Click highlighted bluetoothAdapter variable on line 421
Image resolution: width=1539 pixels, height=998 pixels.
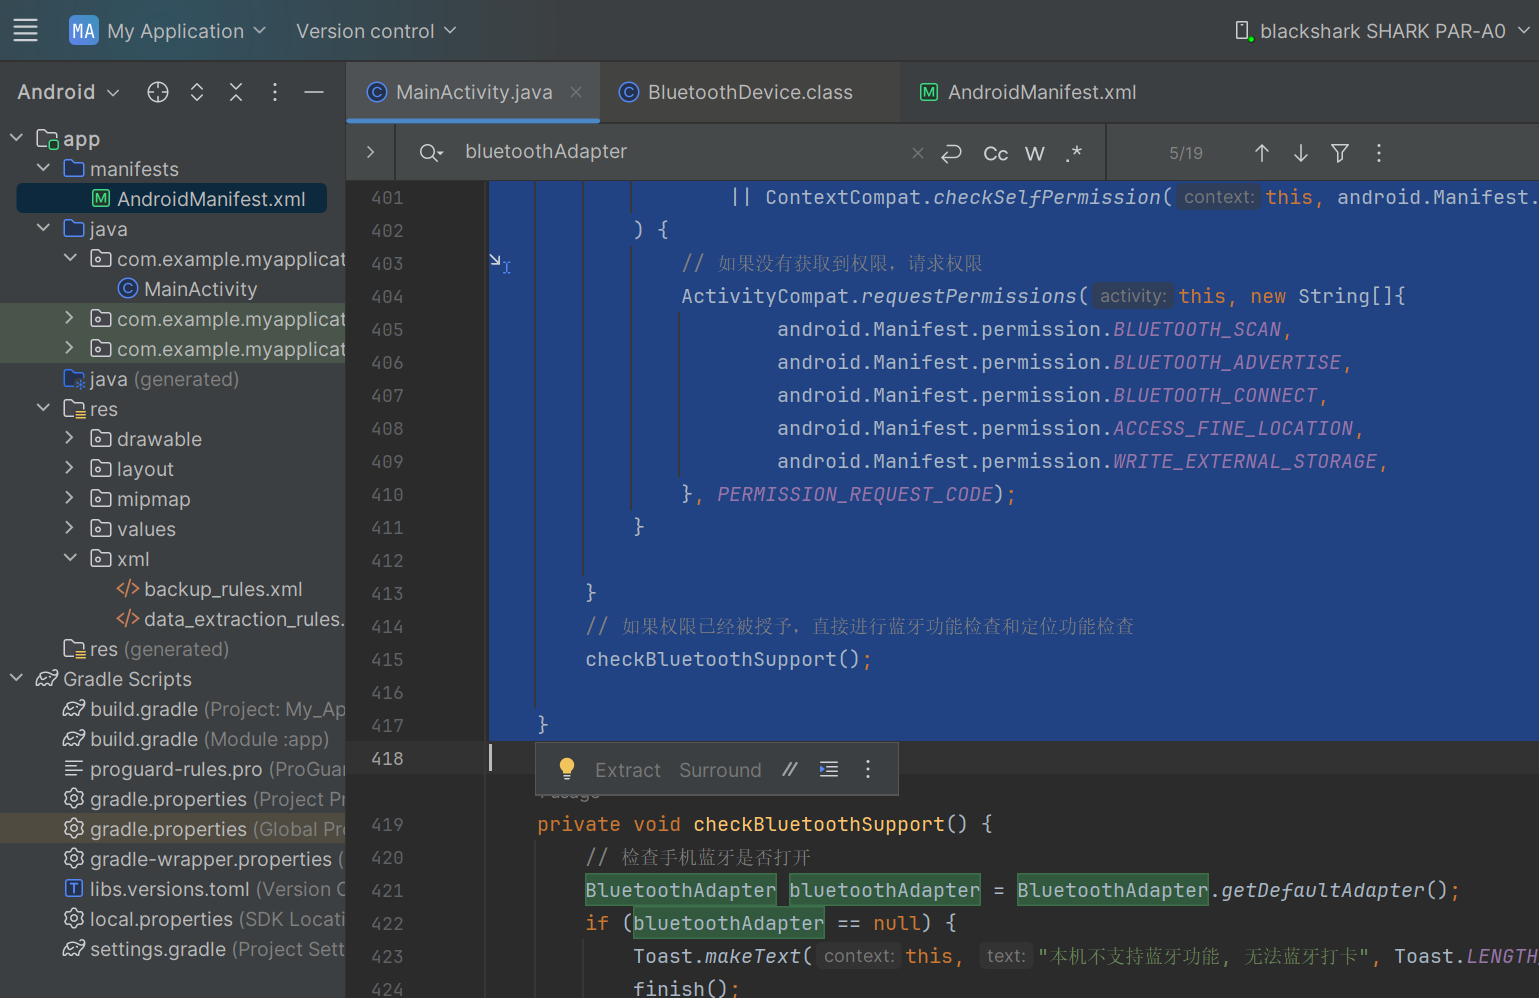885,890
